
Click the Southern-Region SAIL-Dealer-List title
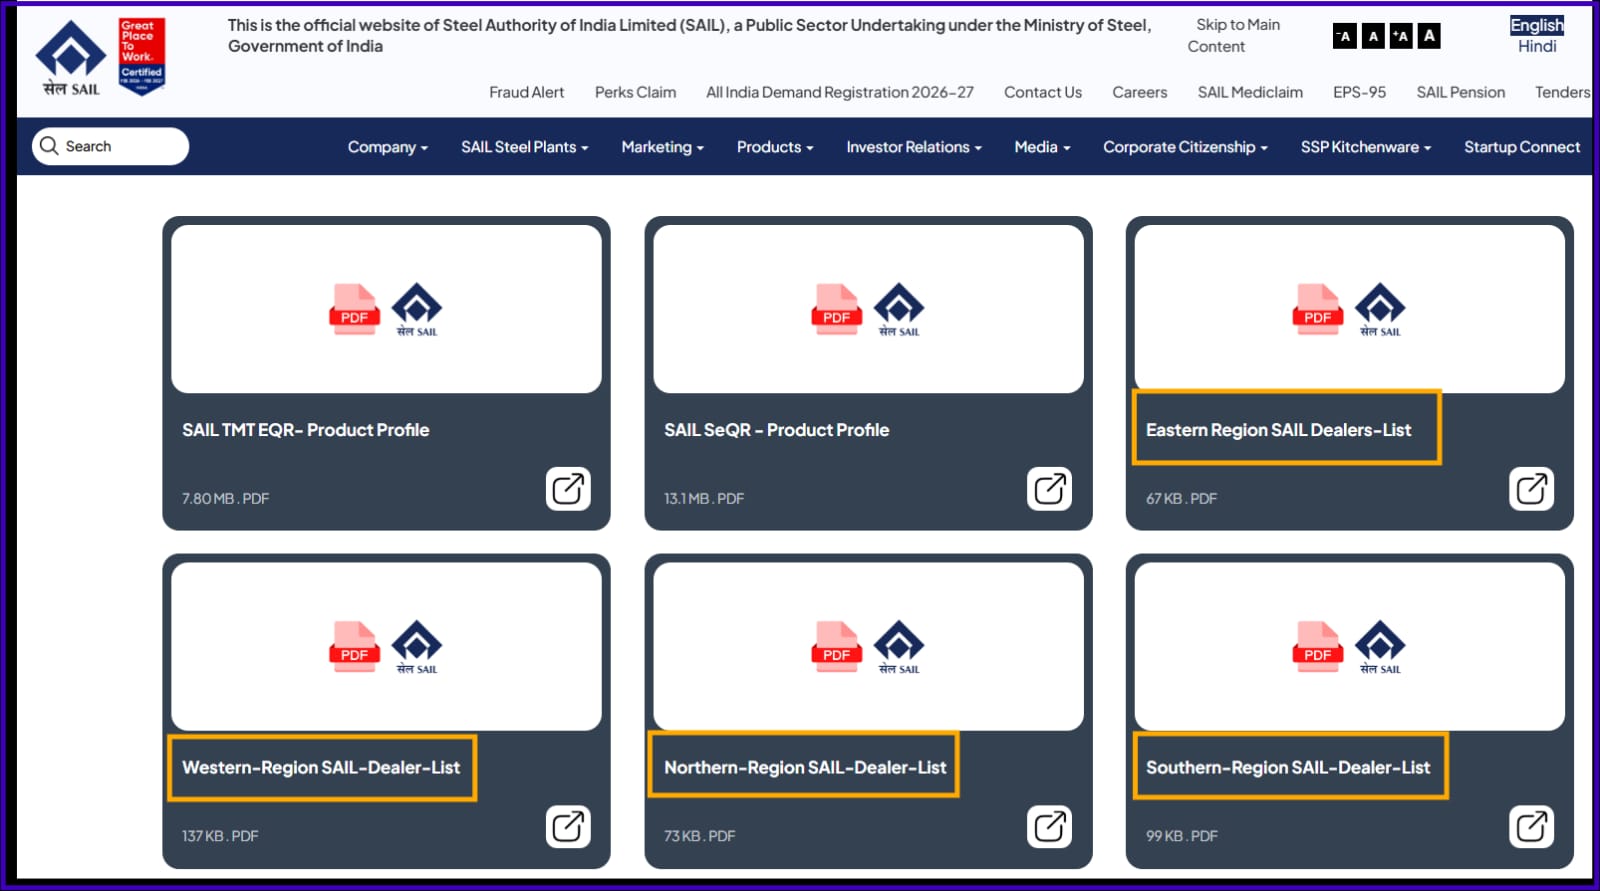(x=1288, y=768)
